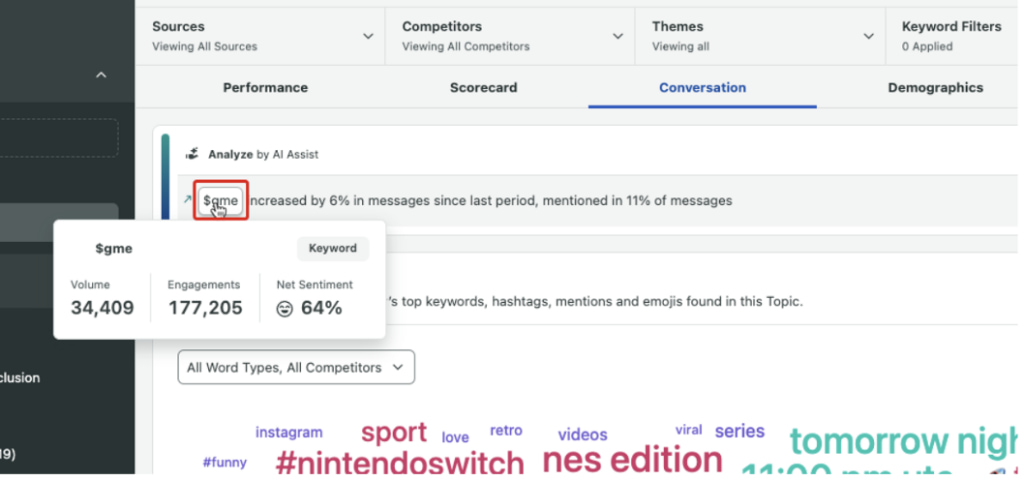Open the All Word Types, All Competitors dropdown

pyautogui.click(x=295, y=367)
